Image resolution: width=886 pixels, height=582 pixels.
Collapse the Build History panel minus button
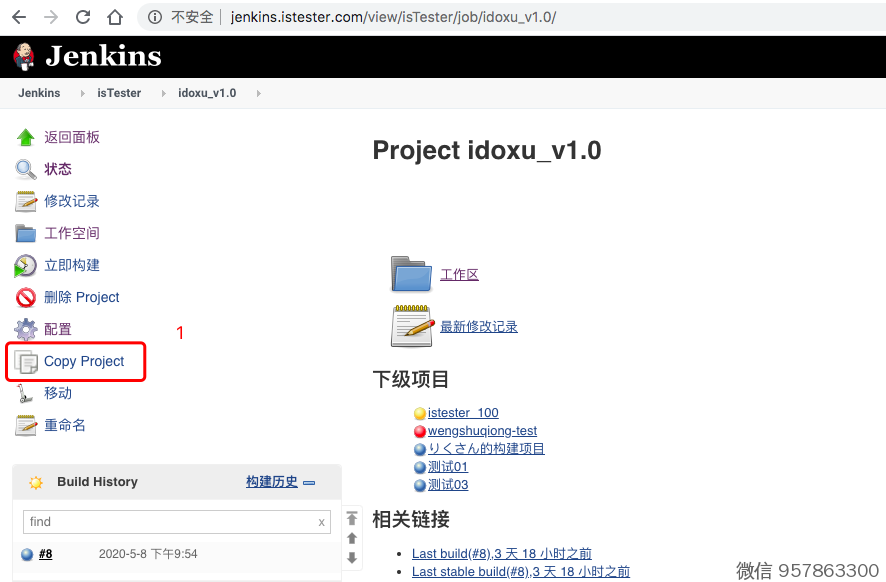click(310, 483)
